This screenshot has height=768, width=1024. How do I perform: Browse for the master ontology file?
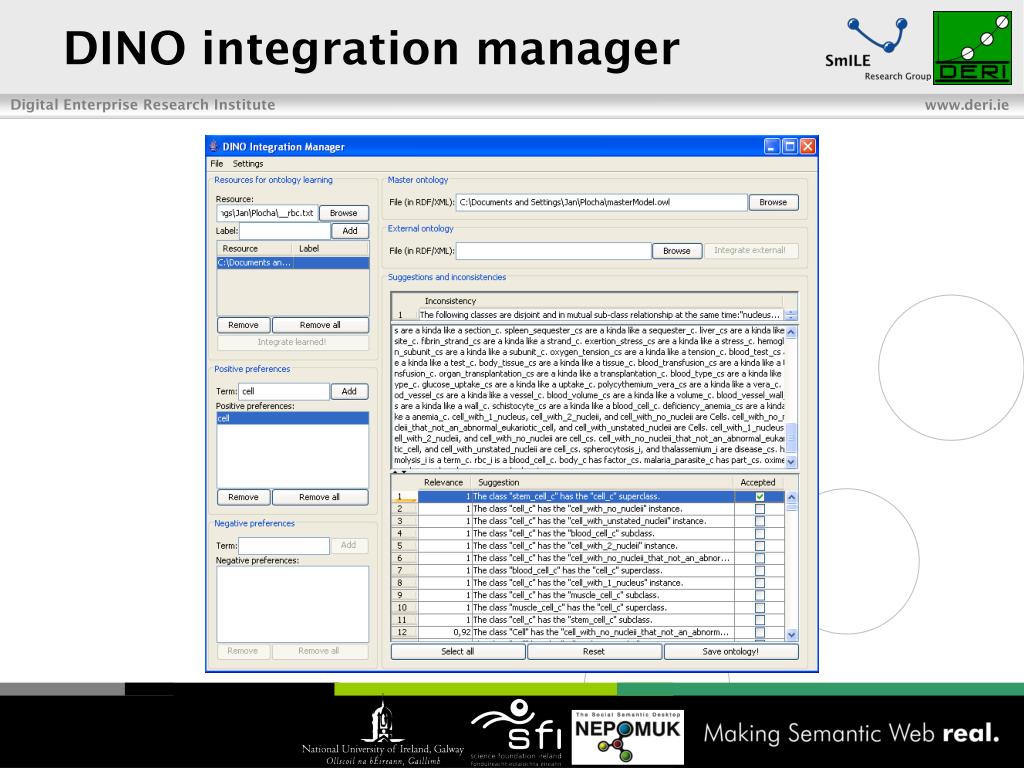tap(773, 202)
